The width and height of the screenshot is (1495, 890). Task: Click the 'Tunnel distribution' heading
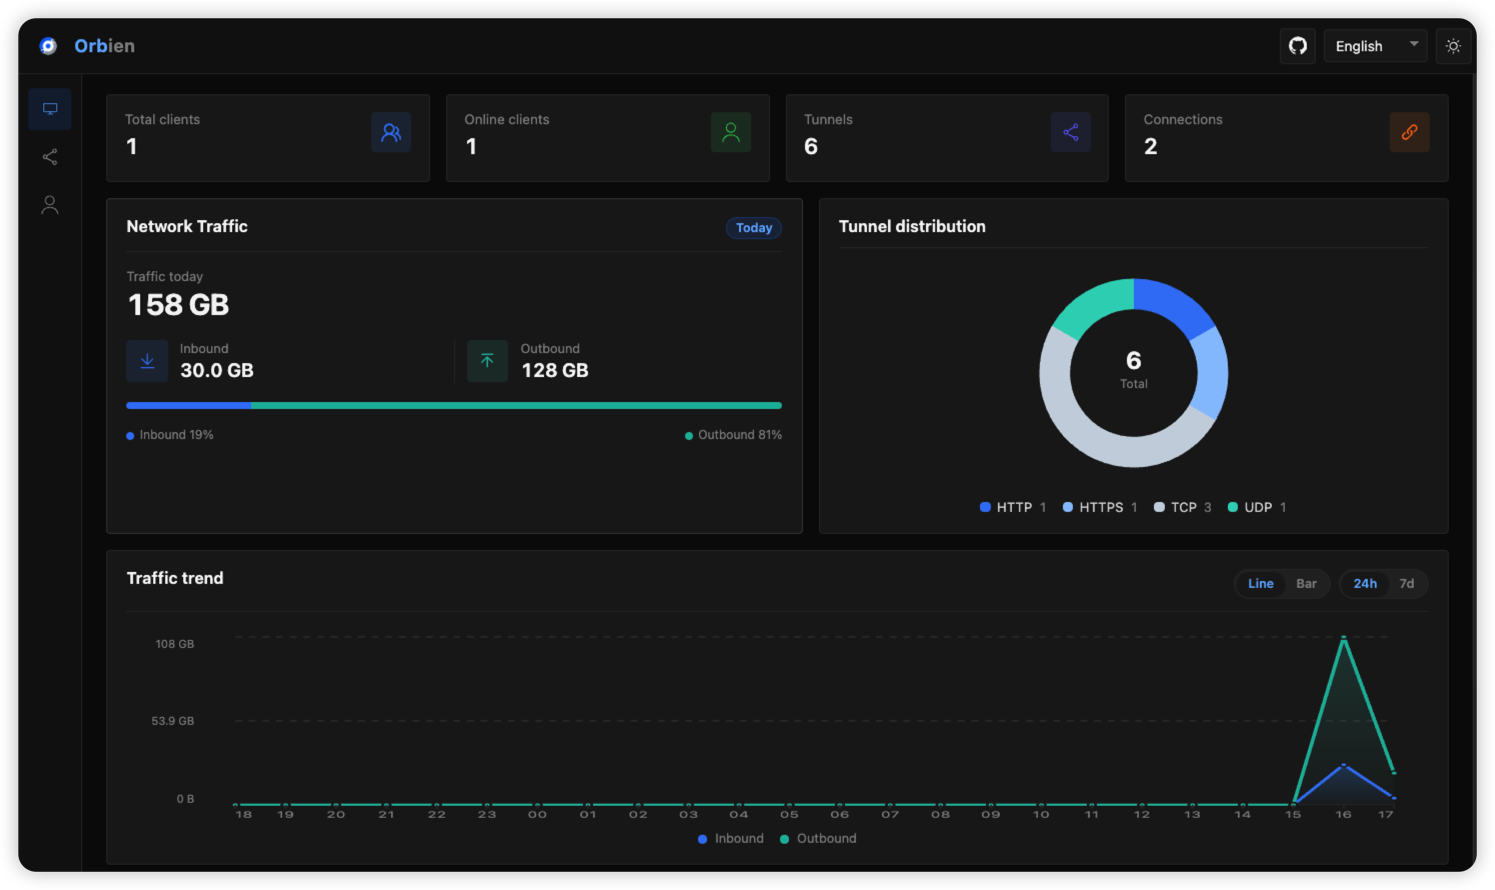[x=912, y=227]
